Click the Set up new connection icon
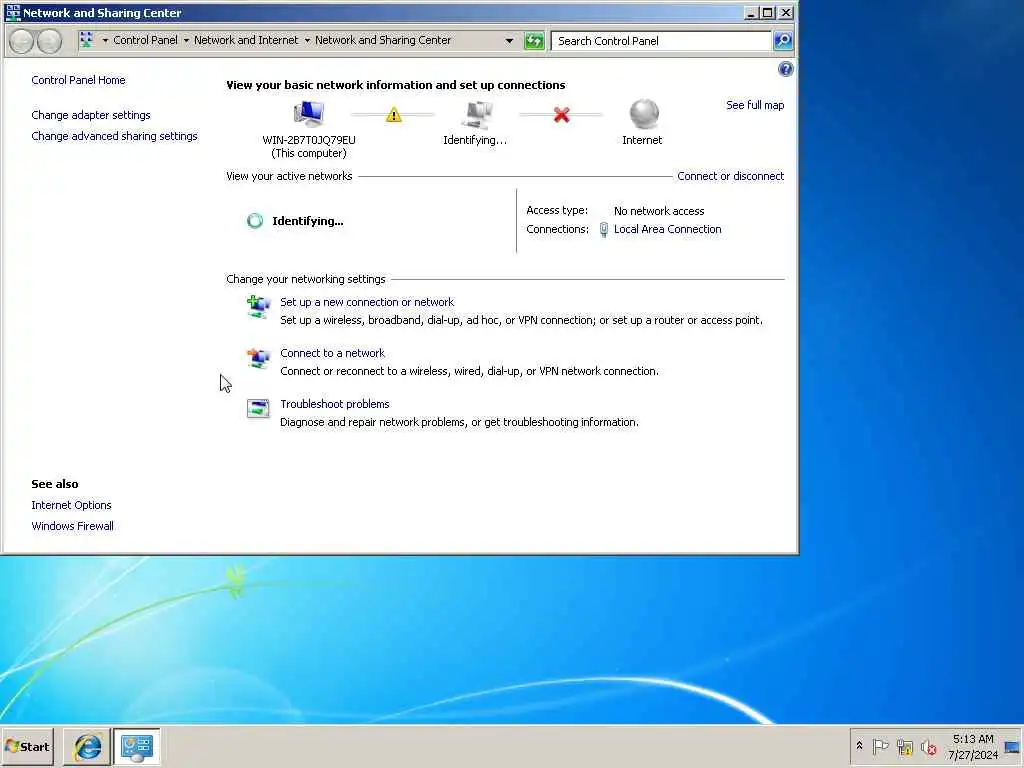This screenshot has width=1024, height=768. pyautogui.click(x=258, y=307)
